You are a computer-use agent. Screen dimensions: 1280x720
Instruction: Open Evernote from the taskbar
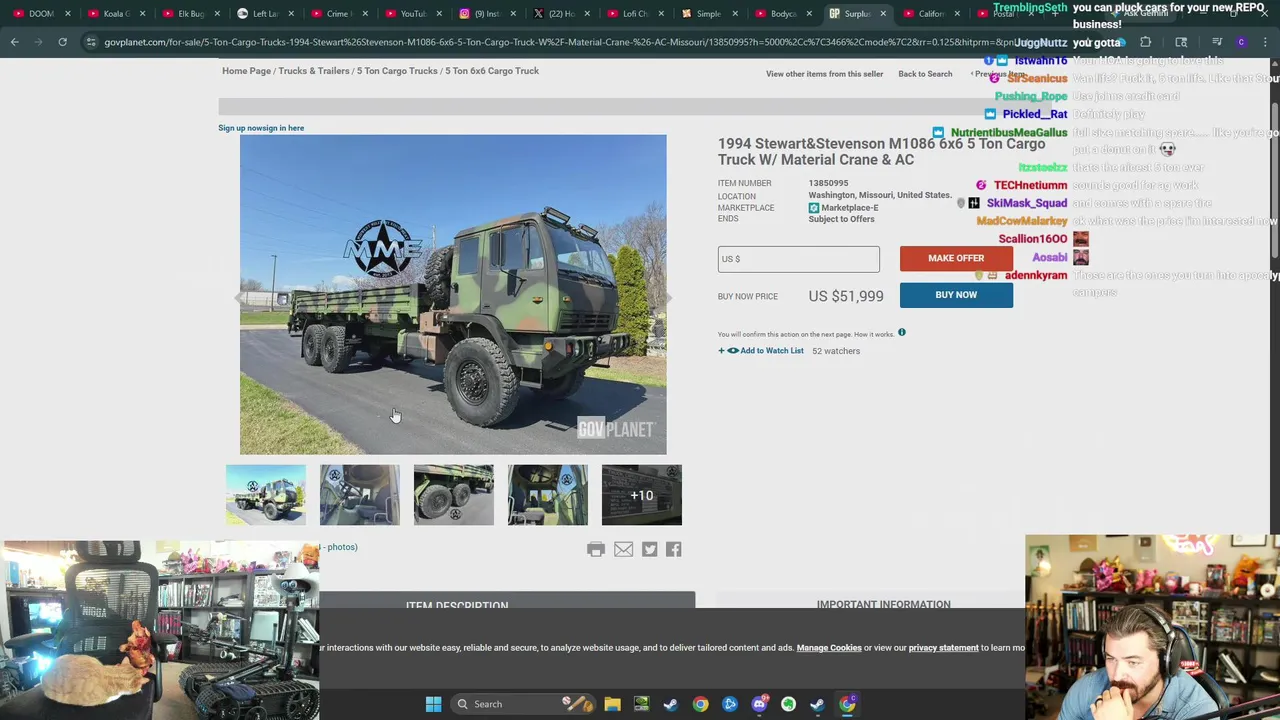click(788, 704)
